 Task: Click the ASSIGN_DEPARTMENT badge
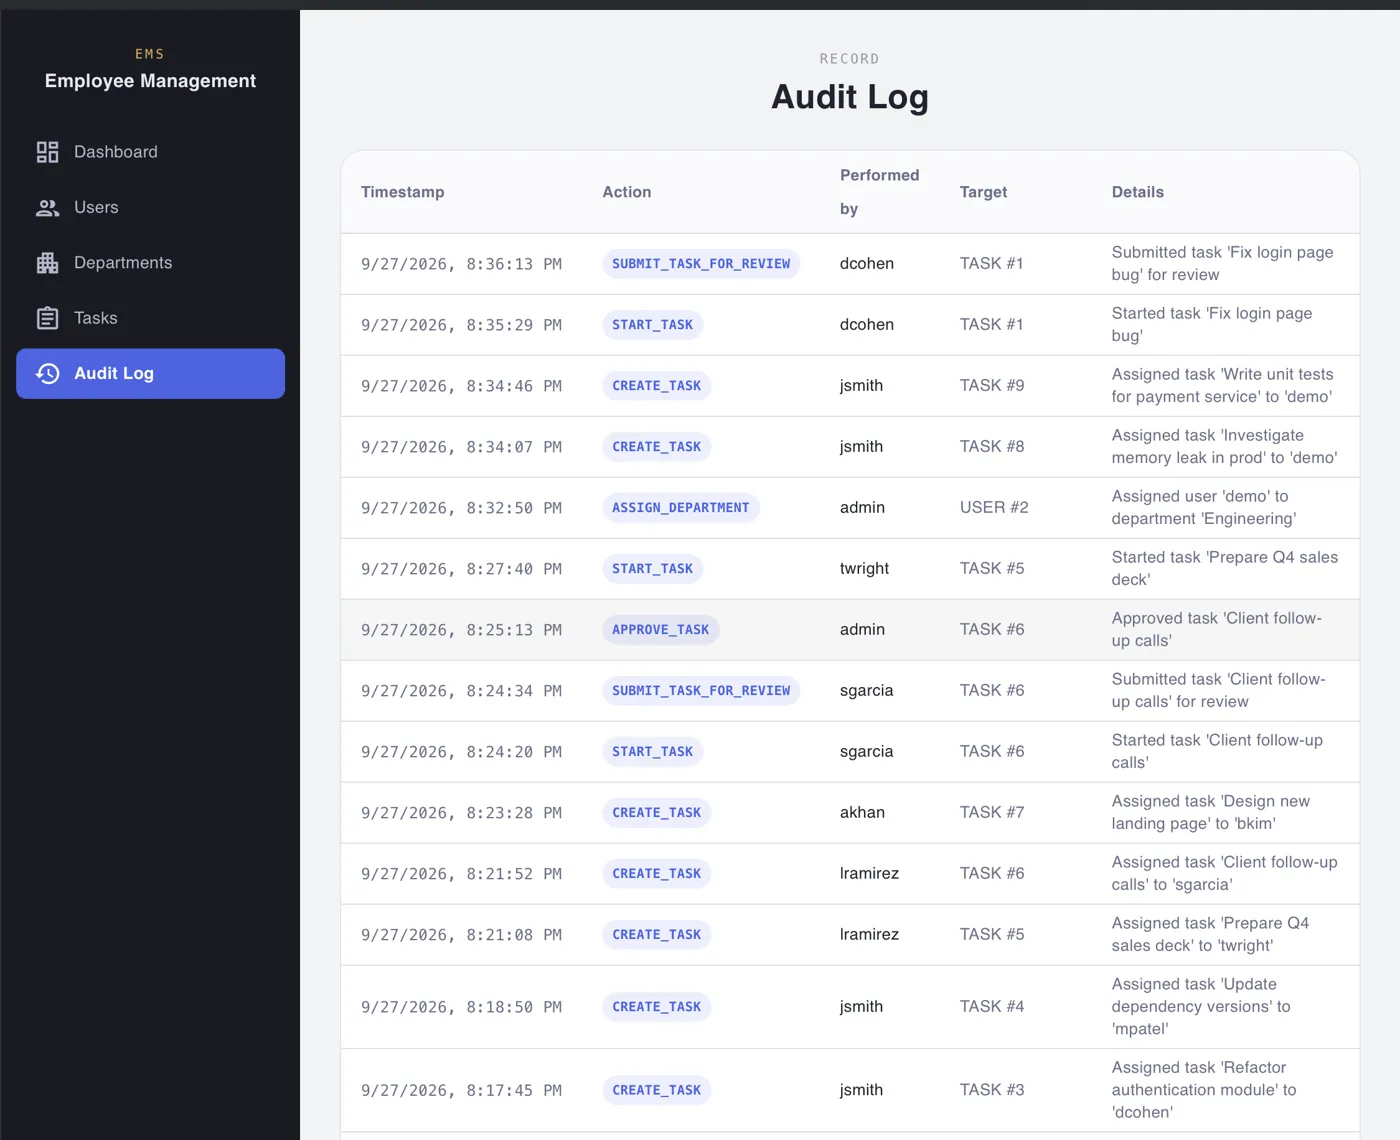tap(680, 508)
